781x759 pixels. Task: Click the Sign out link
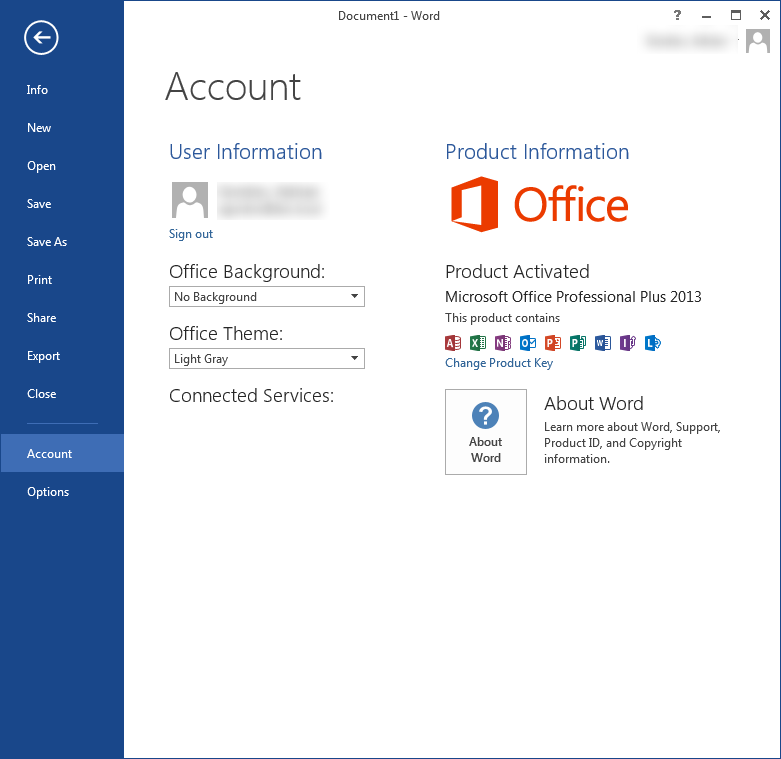(x=191, y=234)
